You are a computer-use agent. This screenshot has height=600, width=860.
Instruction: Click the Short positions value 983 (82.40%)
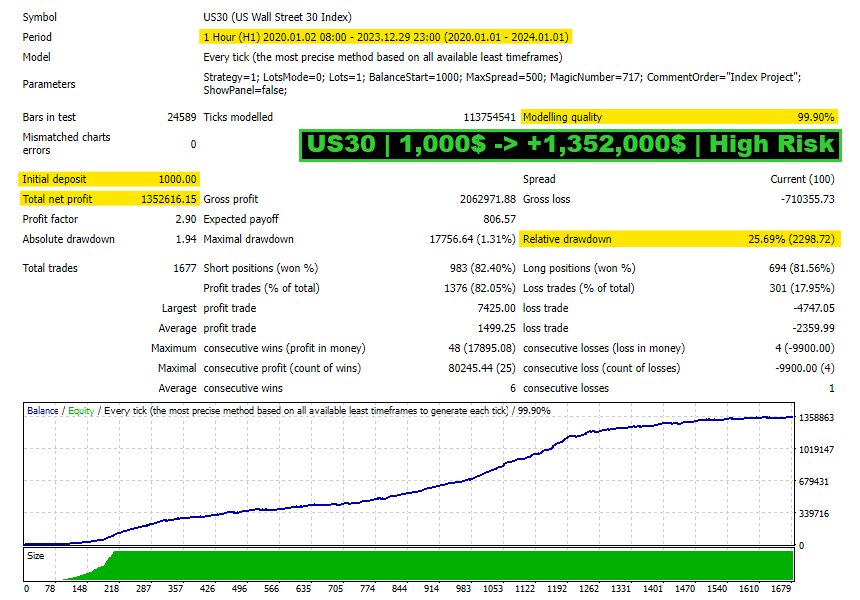(x=483, y=268)
